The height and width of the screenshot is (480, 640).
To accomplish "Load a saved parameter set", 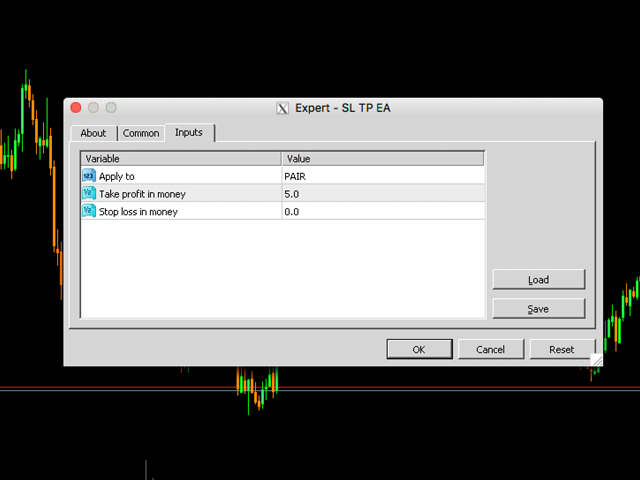I will (x=539, y=280).
